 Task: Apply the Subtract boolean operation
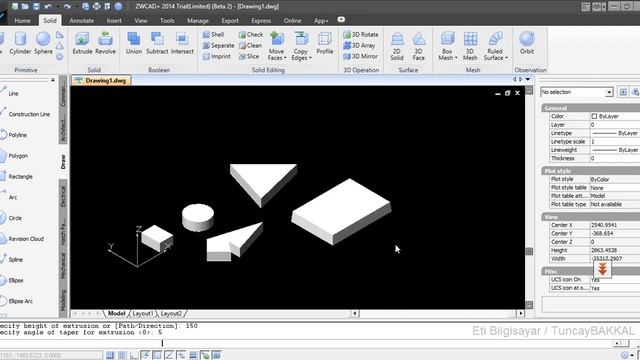coord(157,43)
